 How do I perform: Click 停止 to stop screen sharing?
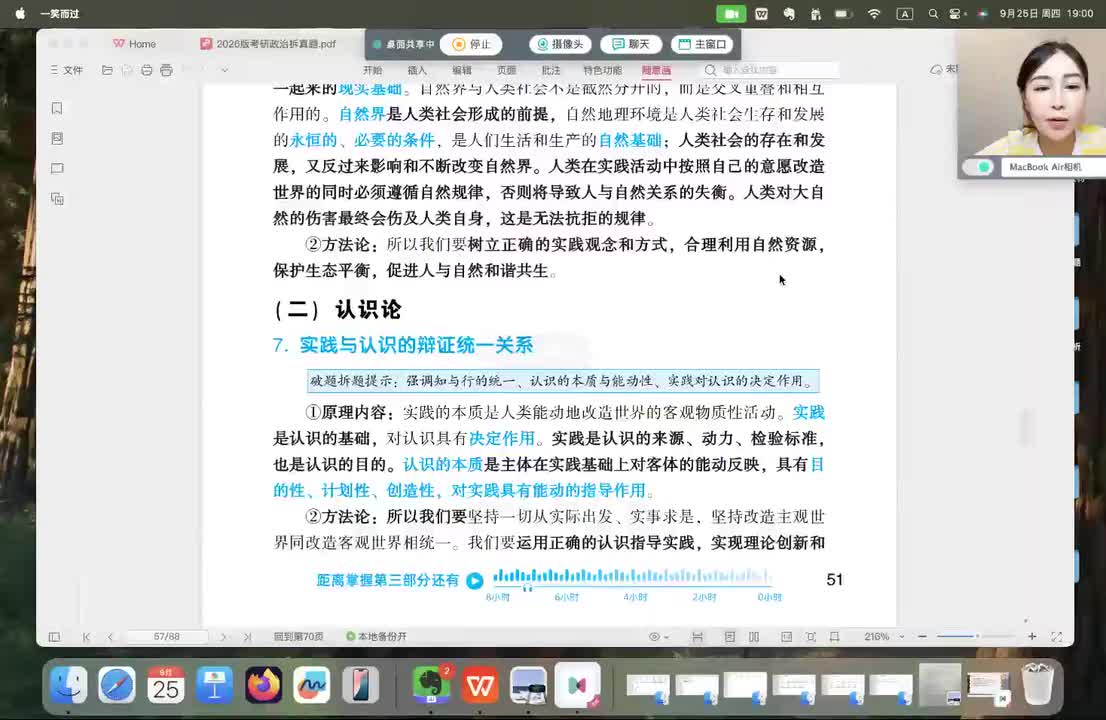(471, 44)
